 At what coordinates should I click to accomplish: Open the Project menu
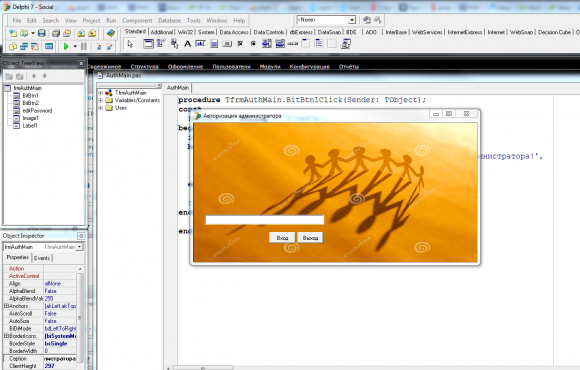(91, 21)
